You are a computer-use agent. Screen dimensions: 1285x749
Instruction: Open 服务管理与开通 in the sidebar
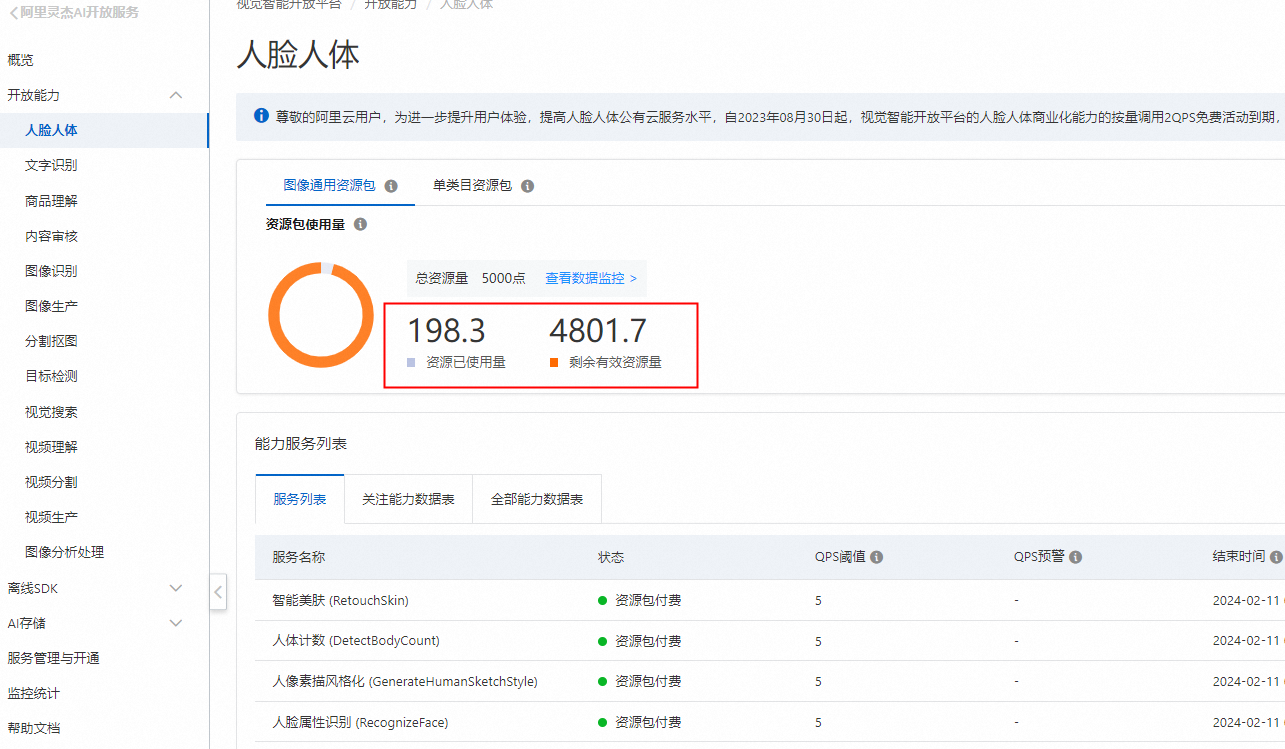coord(53,658)
